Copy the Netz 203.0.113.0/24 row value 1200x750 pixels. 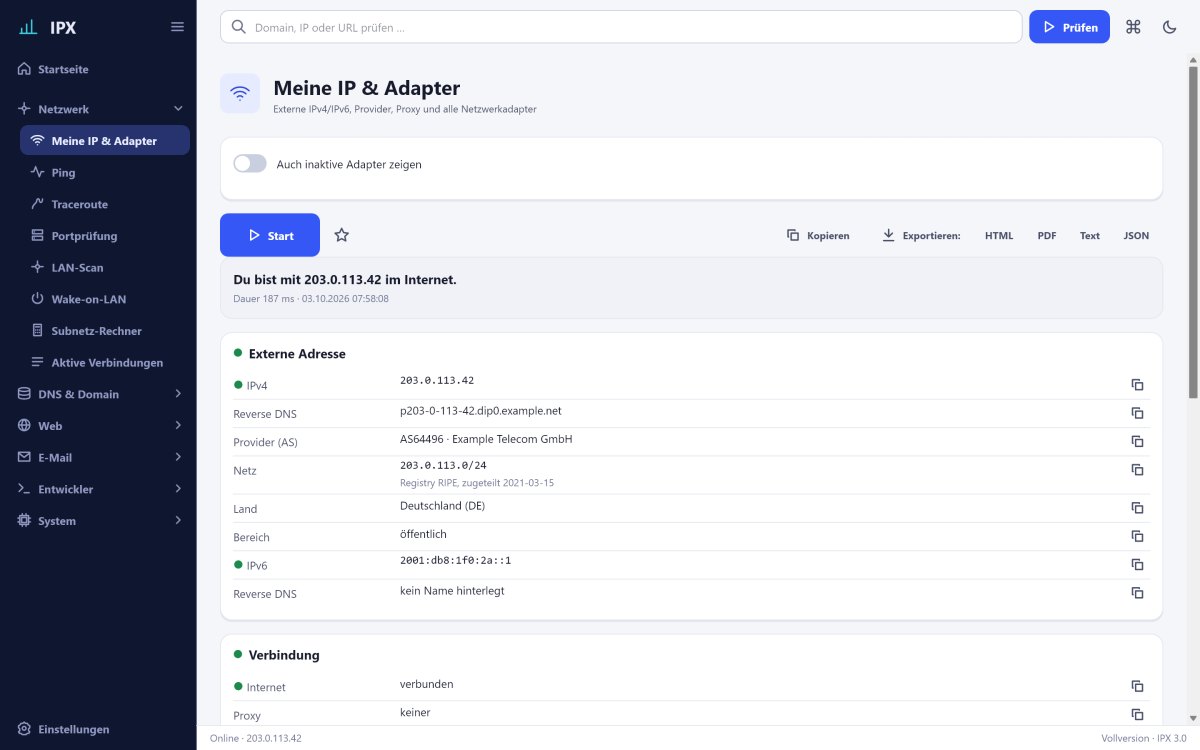(x=1137, y=469)
